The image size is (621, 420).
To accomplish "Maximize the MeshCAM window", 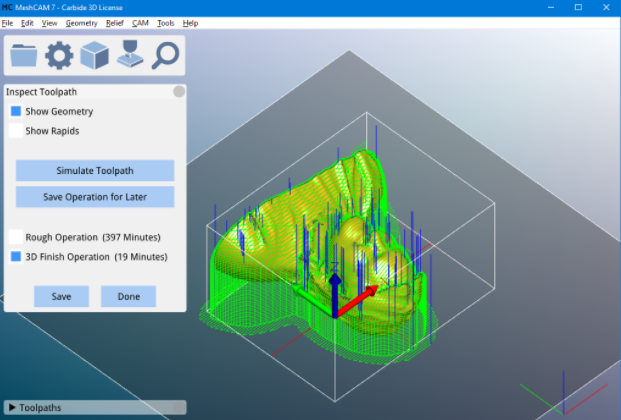I will [578, 7].
